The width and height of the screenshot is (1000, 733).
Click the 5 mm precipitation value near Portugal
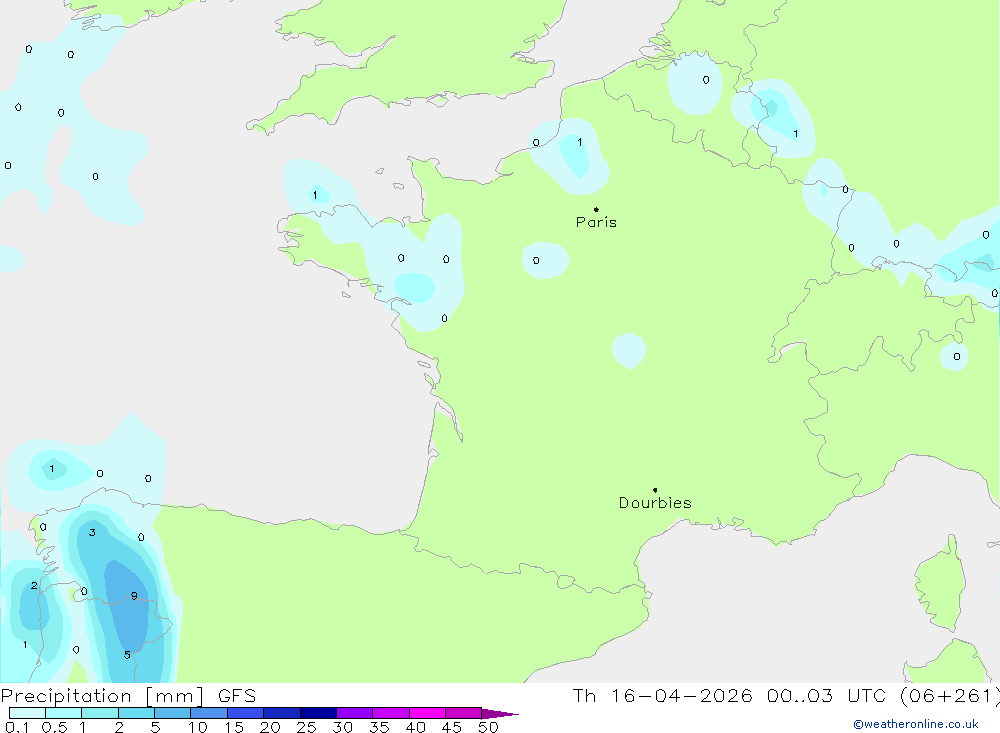click(127, 655)
